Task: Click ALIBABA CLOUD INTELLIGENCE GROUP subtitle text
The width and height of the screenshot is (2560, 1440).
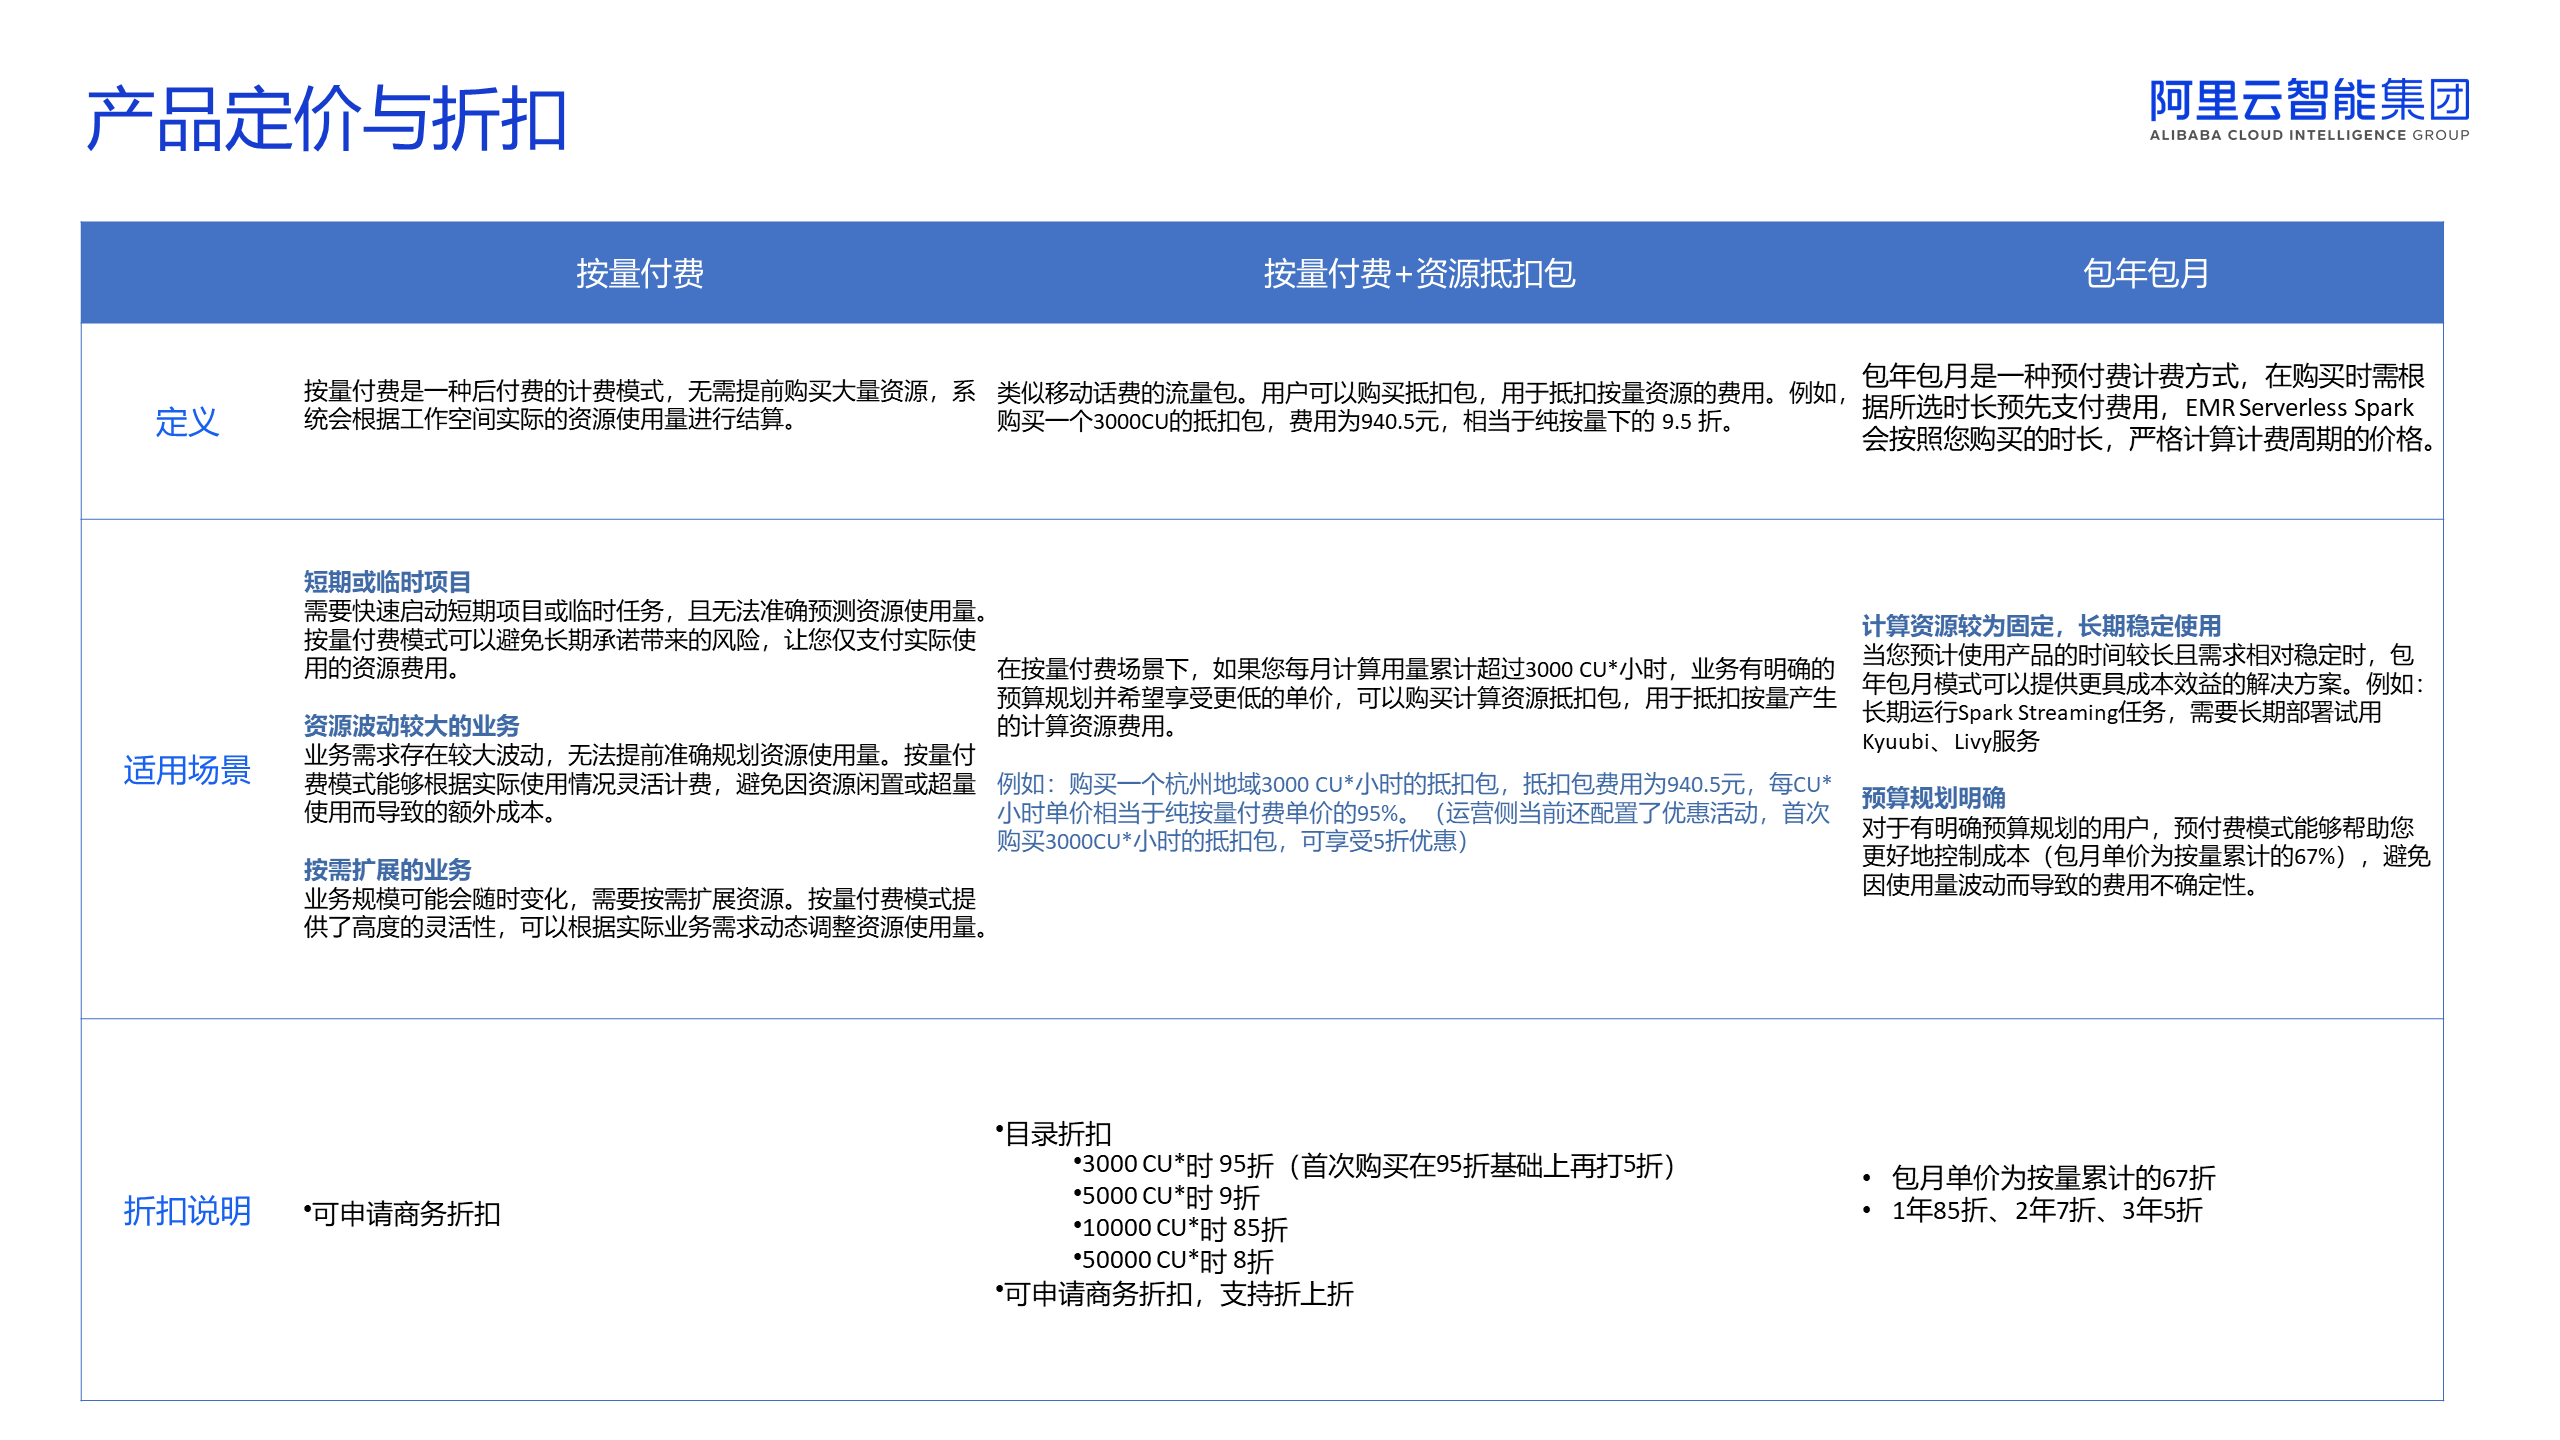Action: (x=2309, y=135)
